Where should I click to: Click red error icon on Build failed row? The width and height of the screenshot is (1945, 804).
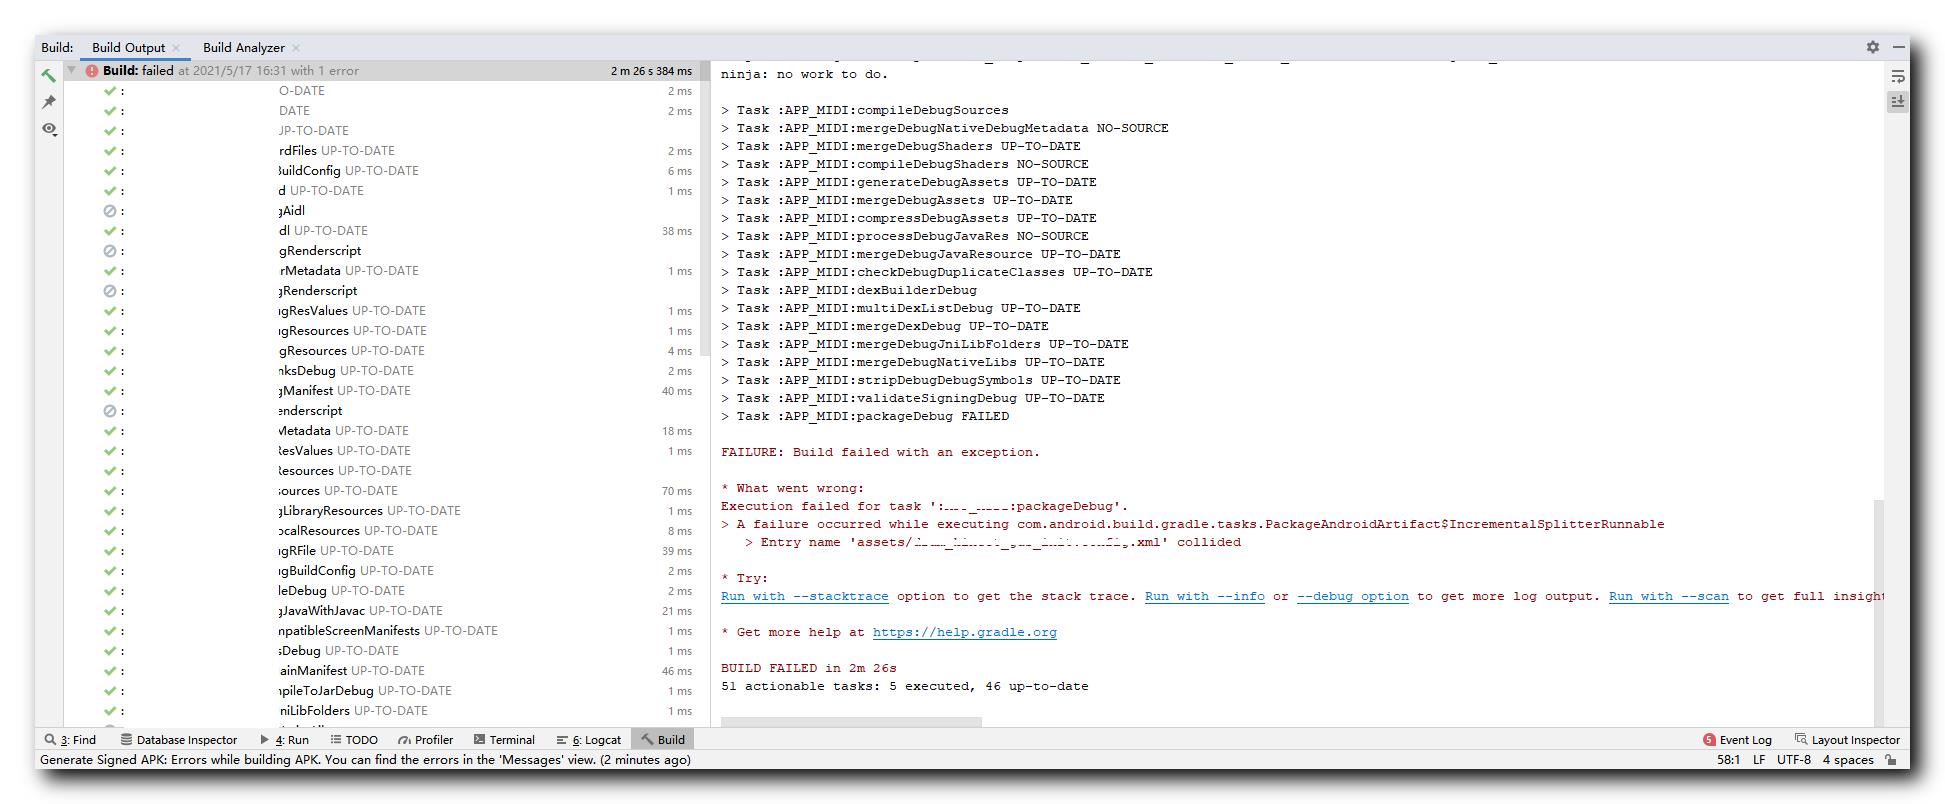[x=92, y=71]
